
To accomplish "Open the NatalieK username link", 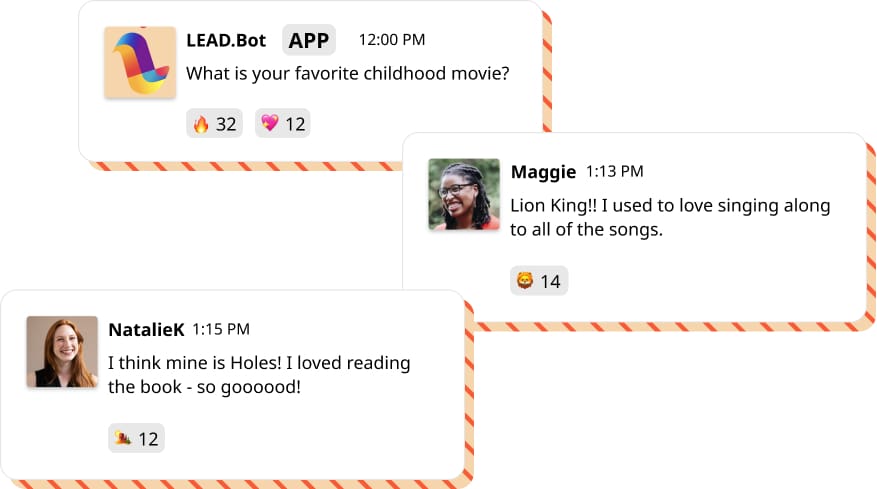I will 146,329.
